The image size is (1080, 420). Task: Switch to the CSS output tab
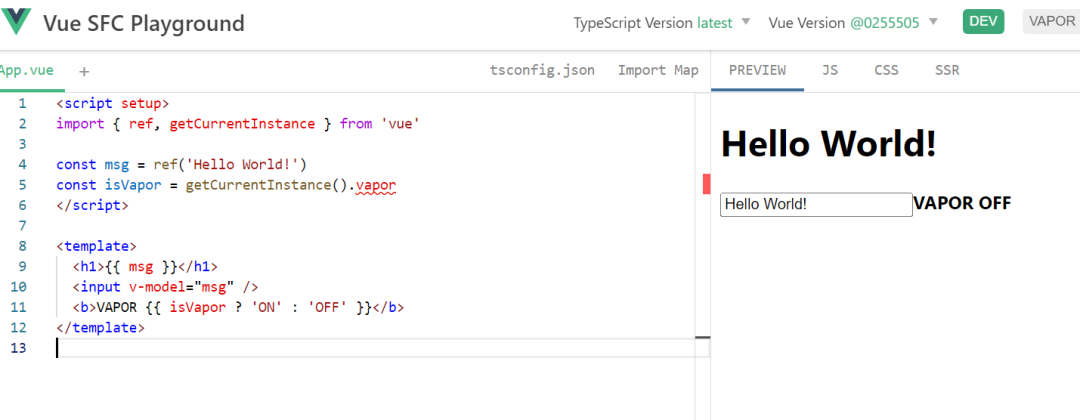point(886,70)
